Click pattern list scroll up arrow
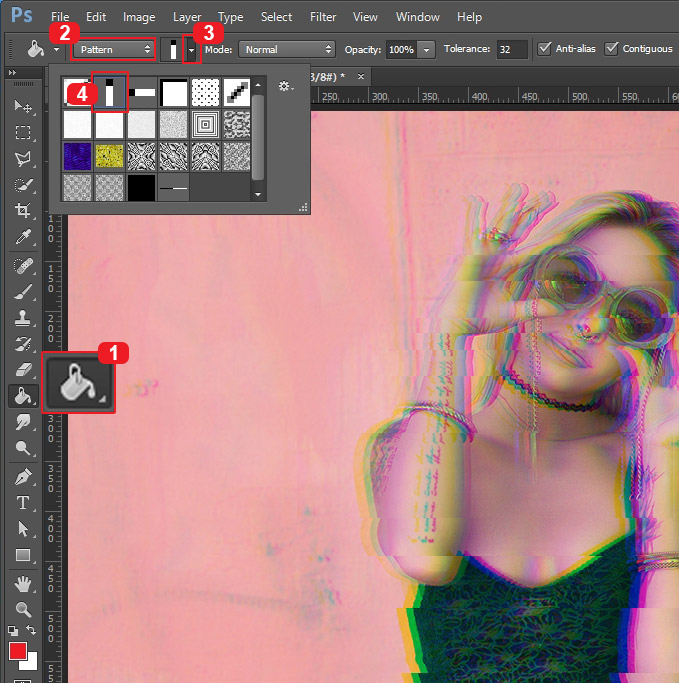This screenshot has width=679, height=683. click(258, 85)
